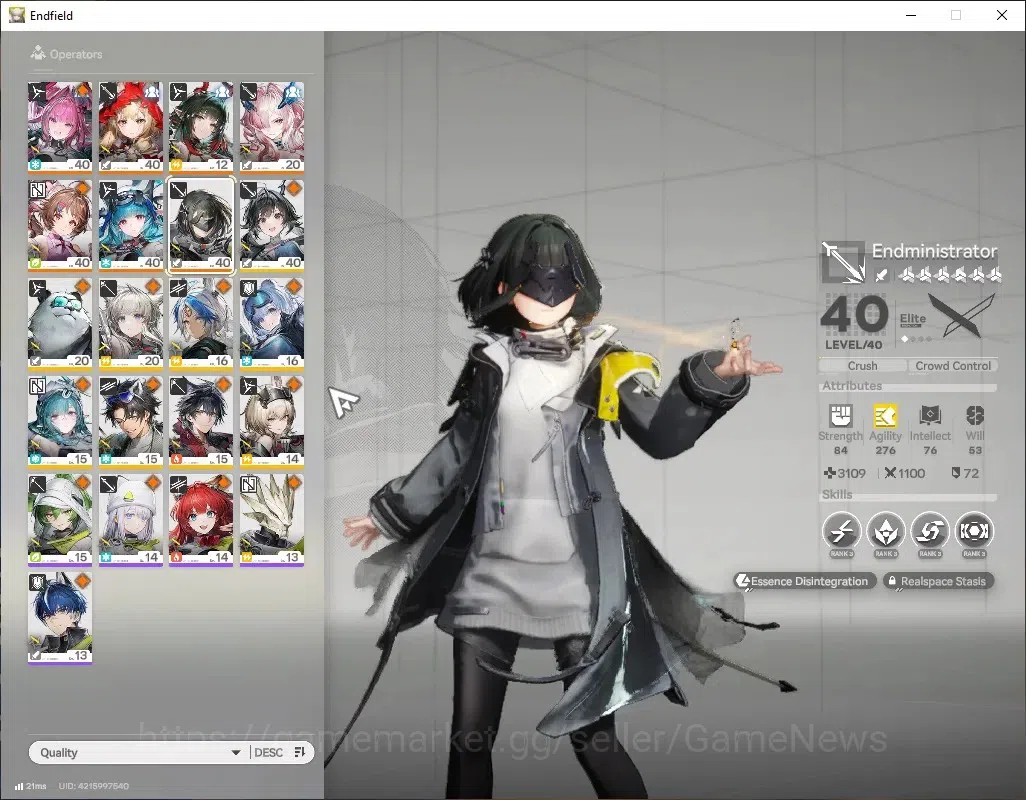Select blonde horned operator card level 14
This screenshot has height=800, width=1026.
click(x=272, y=421)
